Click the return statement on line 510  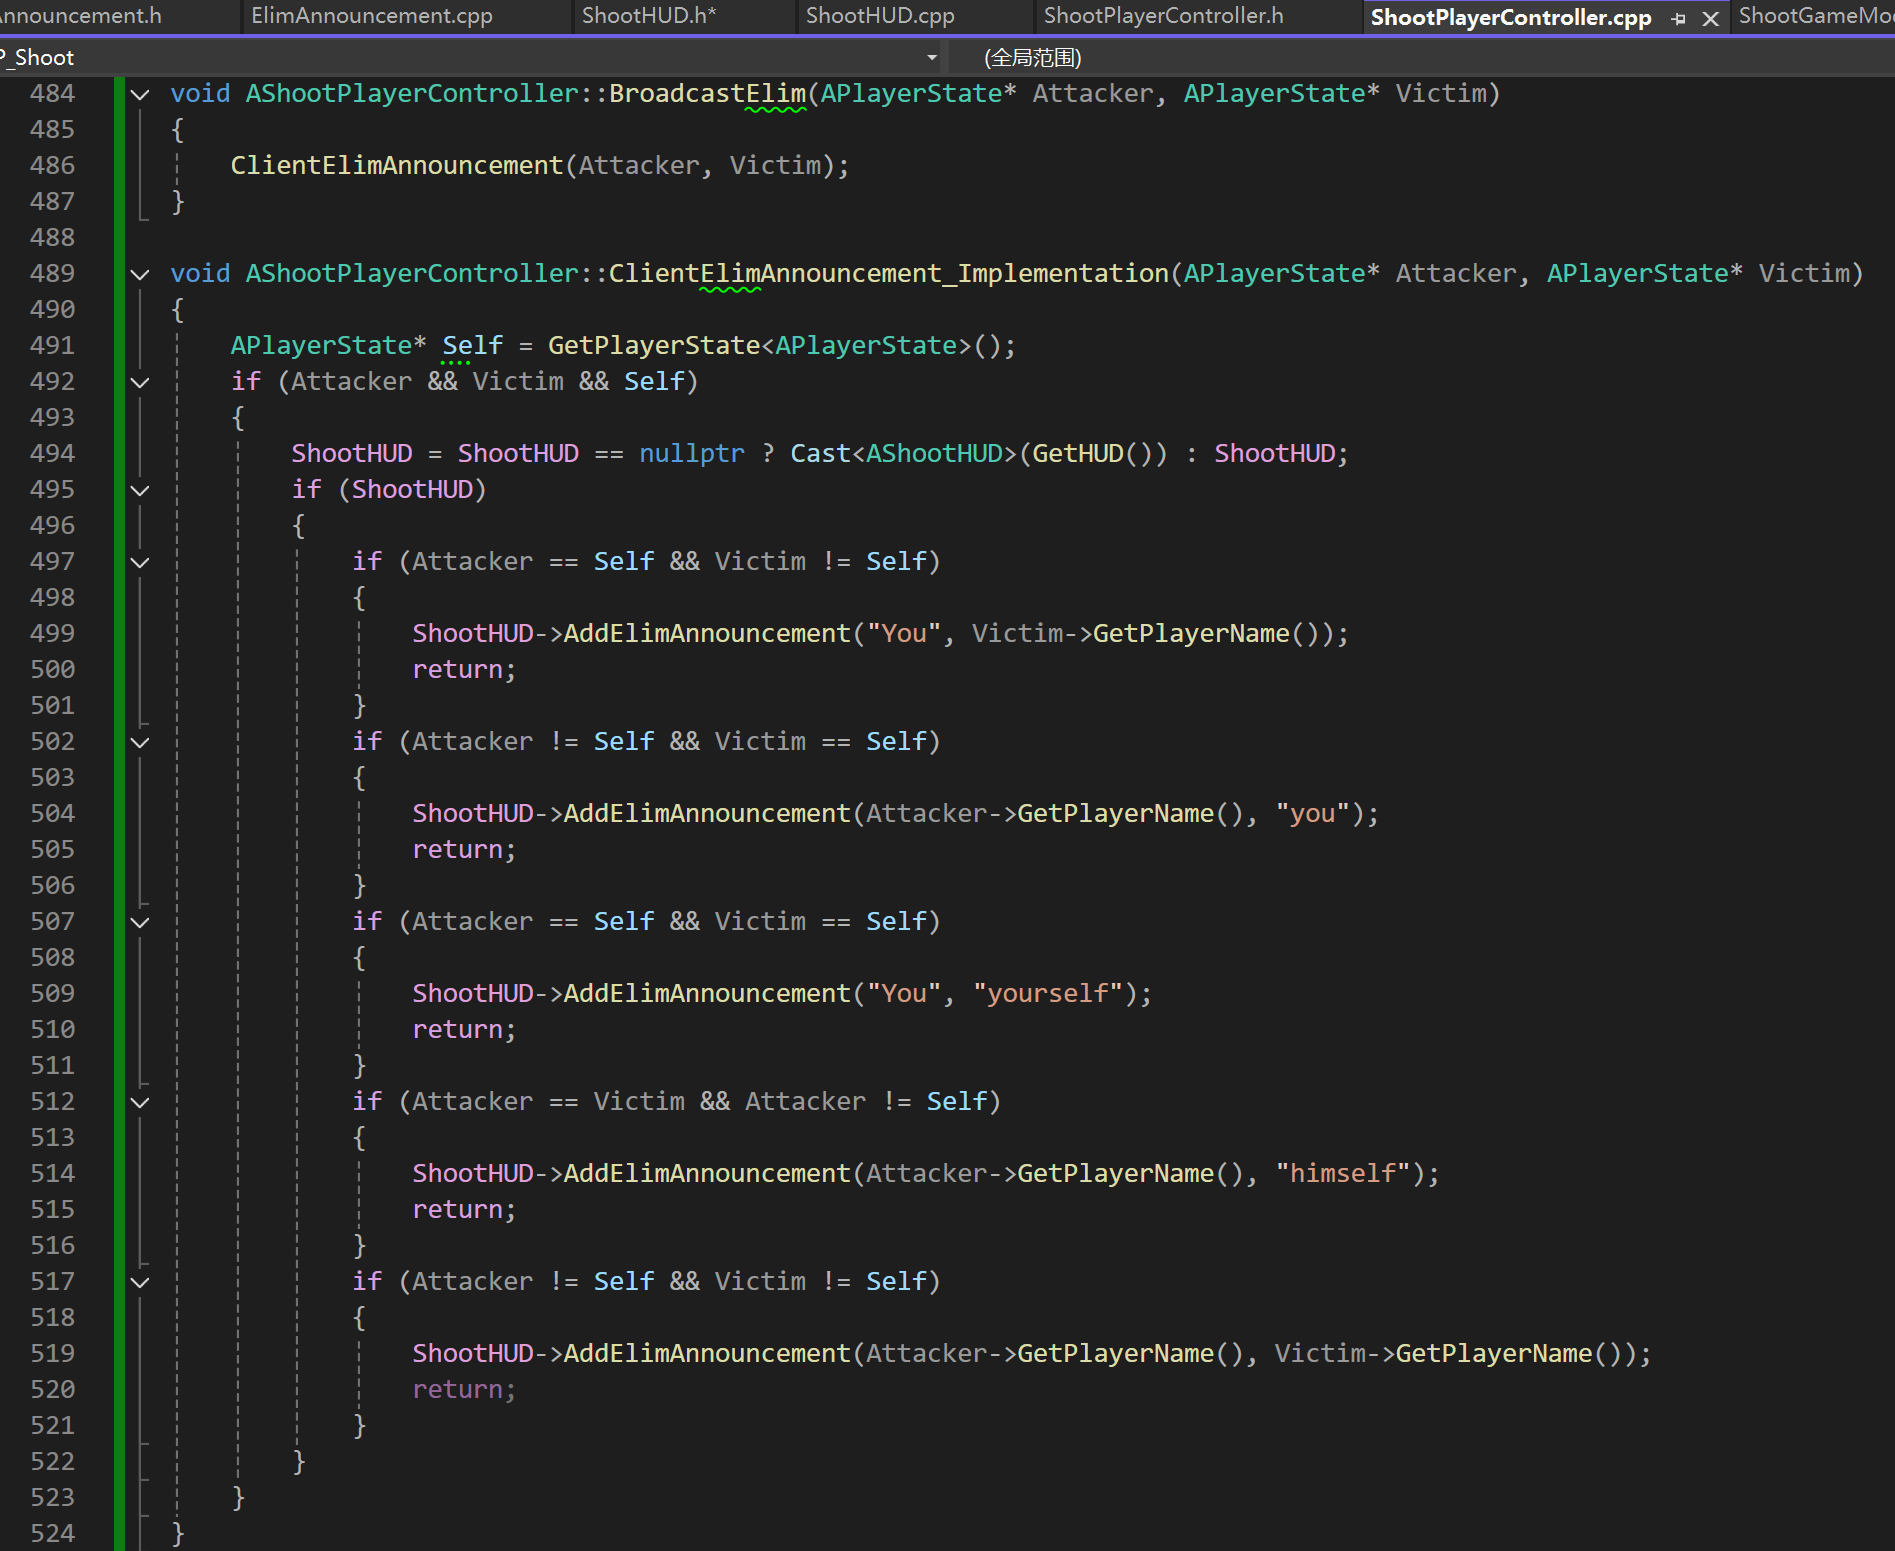464,1029
